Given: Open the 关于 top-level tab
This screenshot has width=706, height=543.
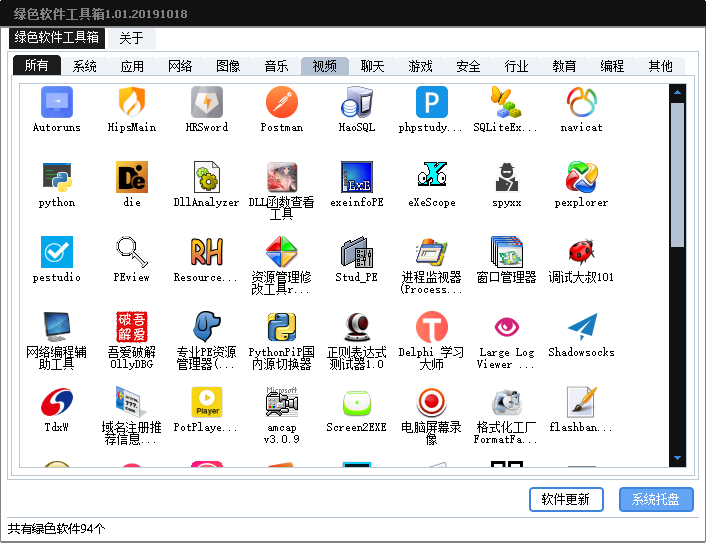Looking at the screenshot, I should pyautogui.click(x=131, y=38).
